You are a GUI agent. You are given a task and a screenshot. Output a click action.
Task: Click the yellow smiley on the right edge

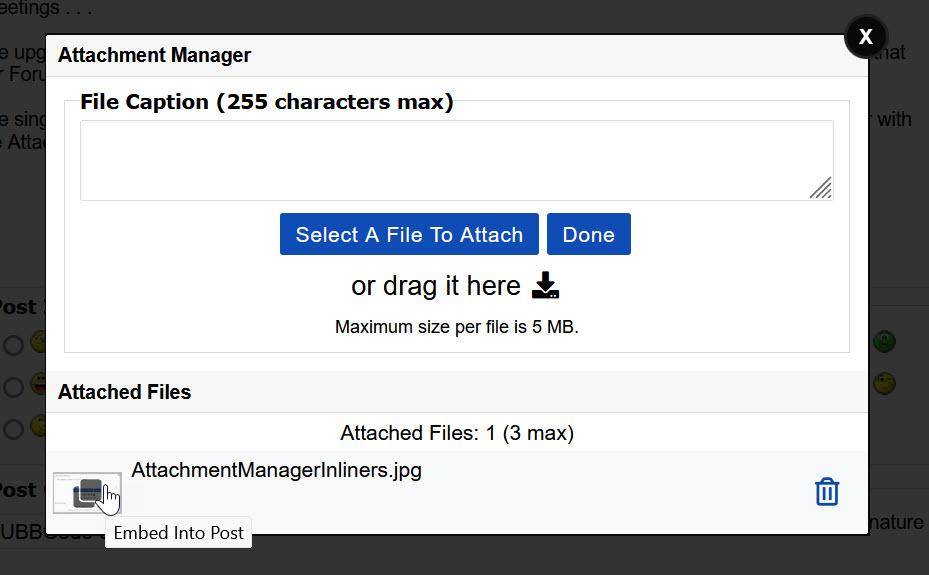click(884, 384)
